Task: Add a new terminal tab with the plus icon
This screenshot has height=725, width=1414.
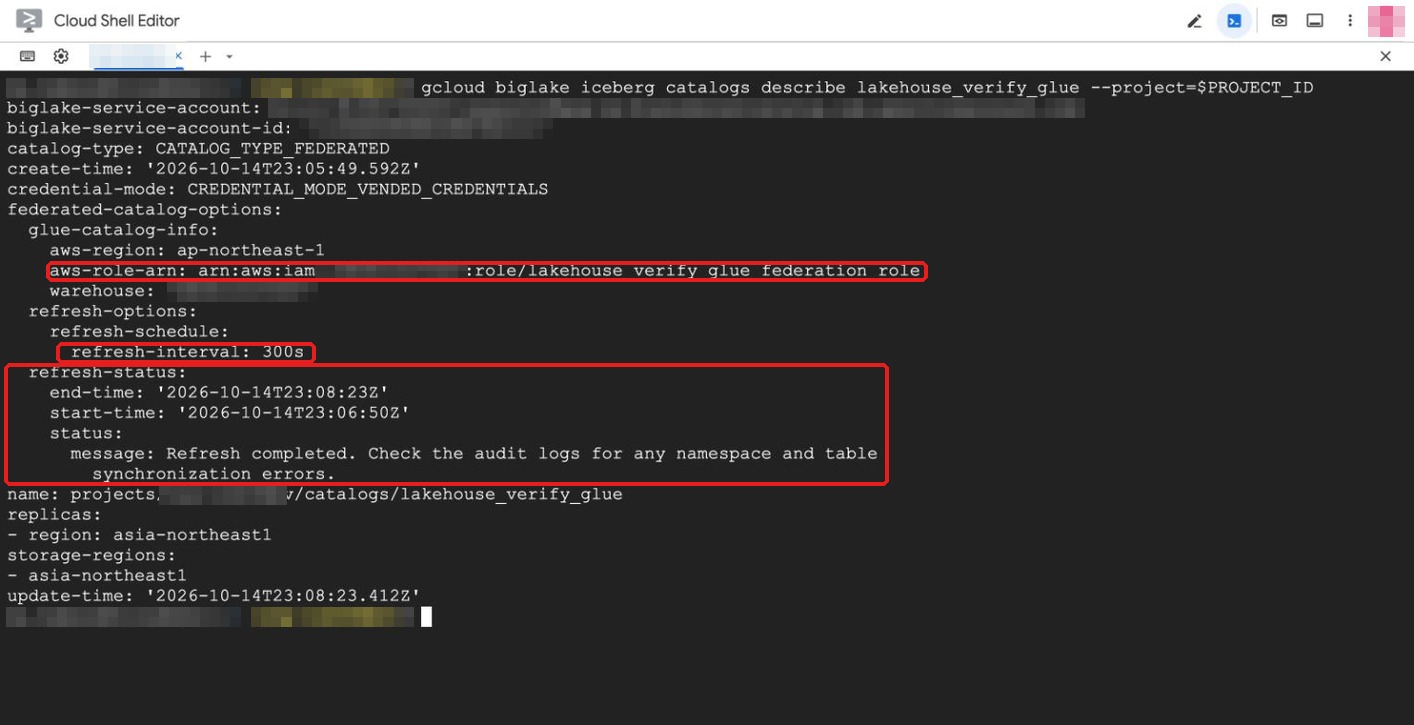Action: pos(205,56)
